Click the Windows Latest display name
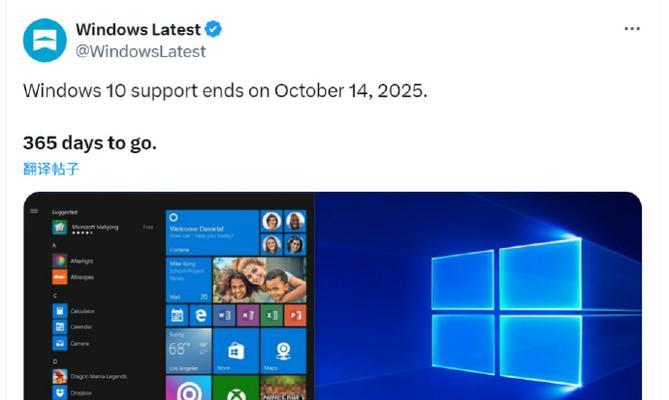Viewport: 669px width, 400px height. pyautogui.click(x=138, y=29)
